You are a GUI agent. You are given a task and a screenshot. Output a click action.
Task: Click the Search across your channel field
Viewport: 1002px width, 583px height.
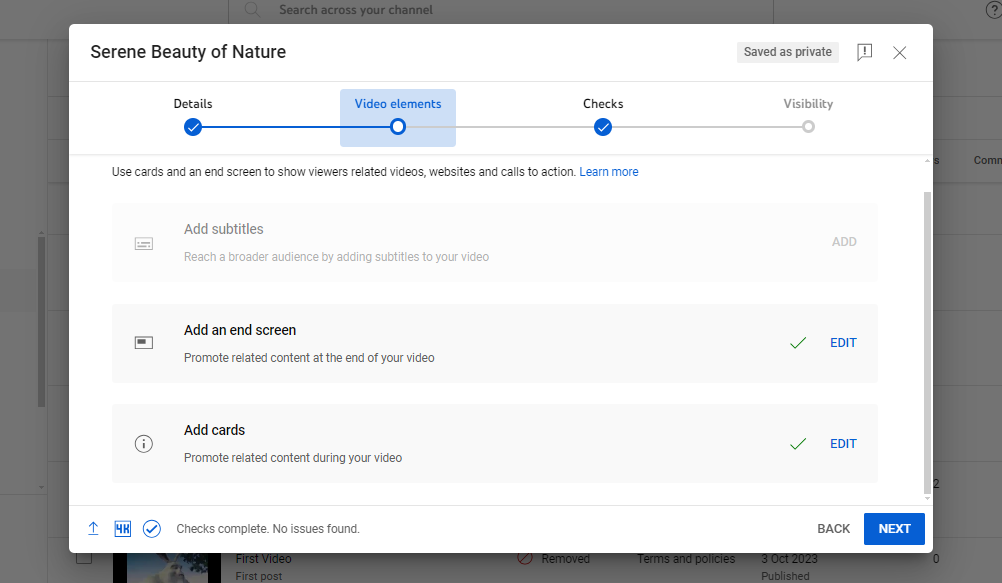coord(500,10)
